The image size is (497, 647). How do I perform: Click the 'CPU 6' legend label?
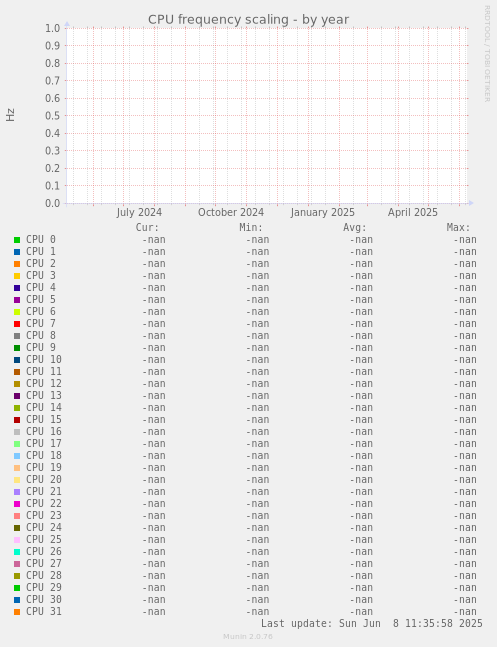(41, 312)
